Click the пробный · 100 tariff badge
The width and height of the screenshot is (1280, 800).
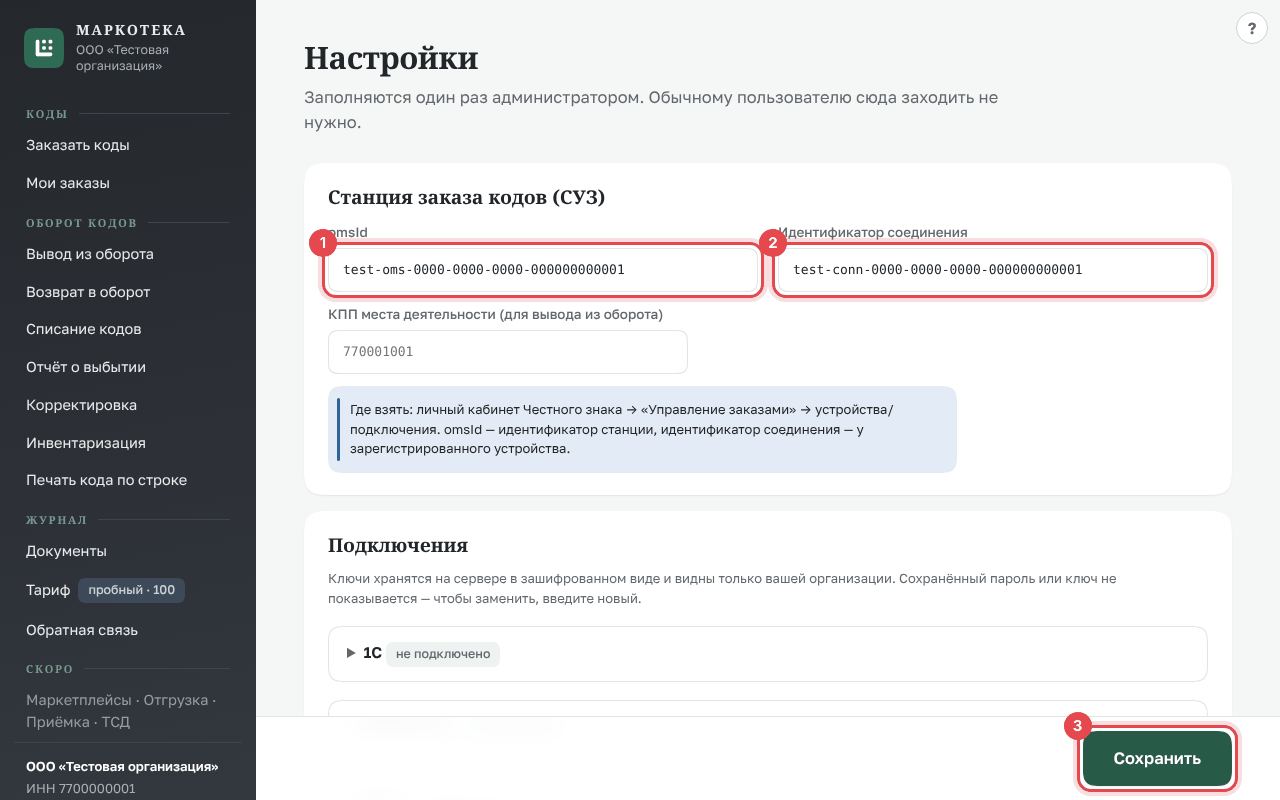tap(131, 590)
